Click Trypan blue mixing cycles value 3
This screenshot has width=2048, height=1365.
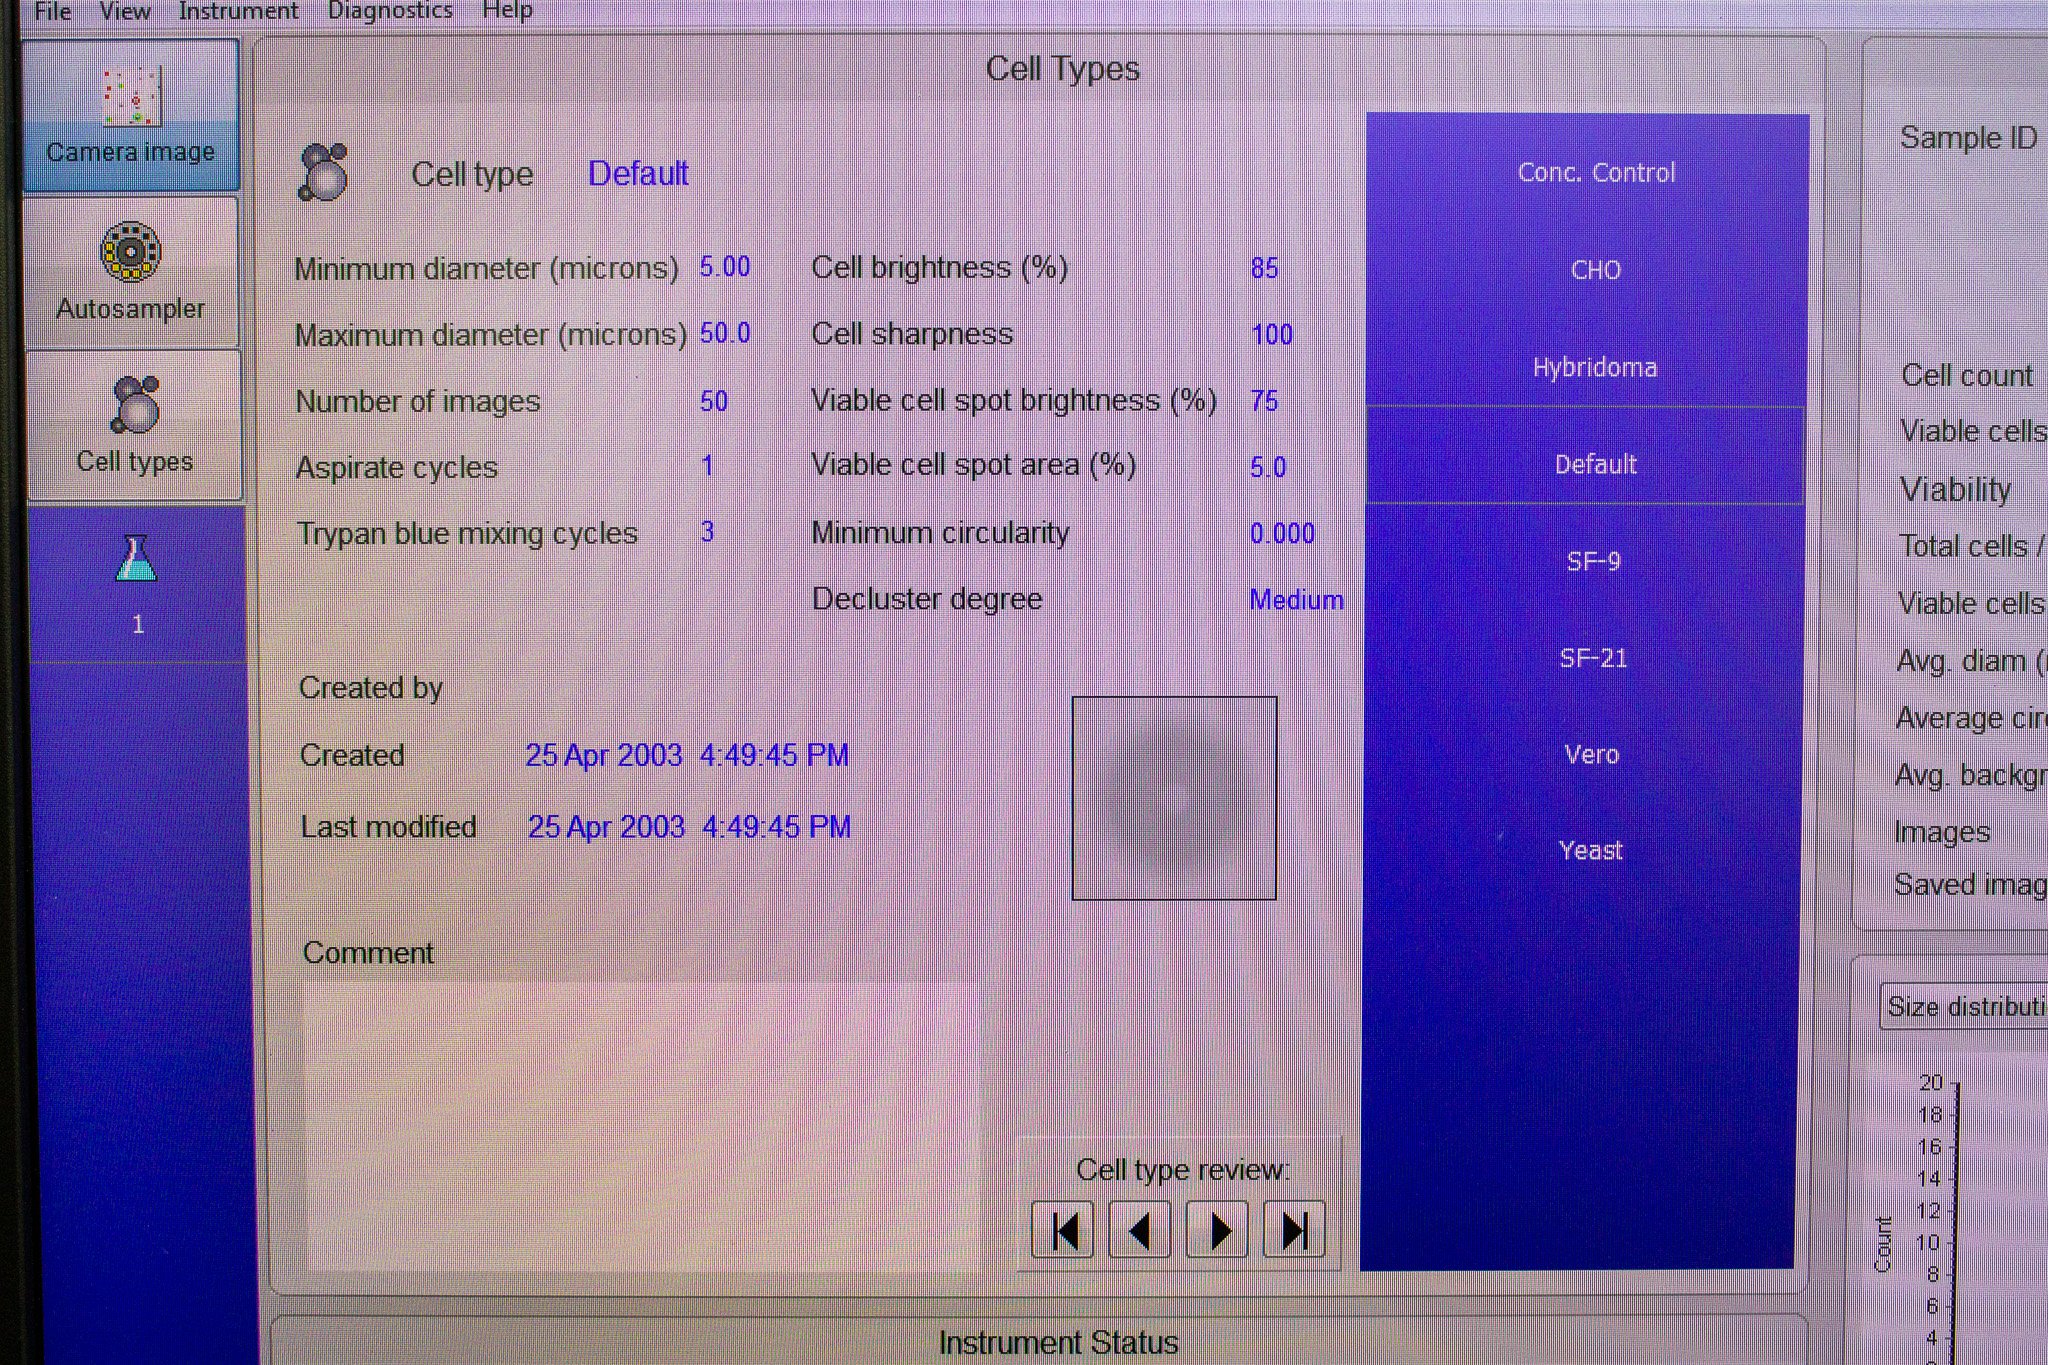[707, 531]
